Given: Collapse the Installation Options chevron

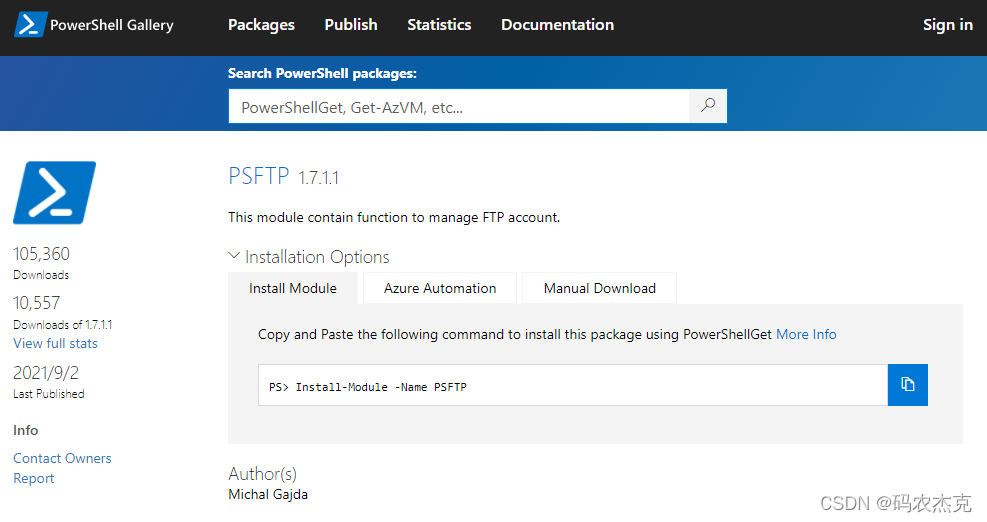Looking at the screenshot, I should coord(234,256).
